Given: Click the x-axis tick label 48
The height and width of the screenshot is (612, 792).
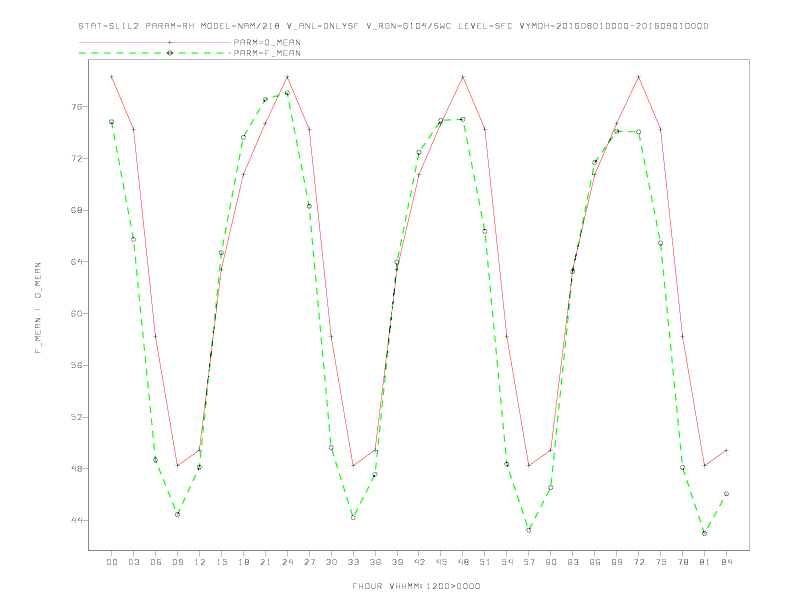Looking at the screenshot, I should point(463,562).
